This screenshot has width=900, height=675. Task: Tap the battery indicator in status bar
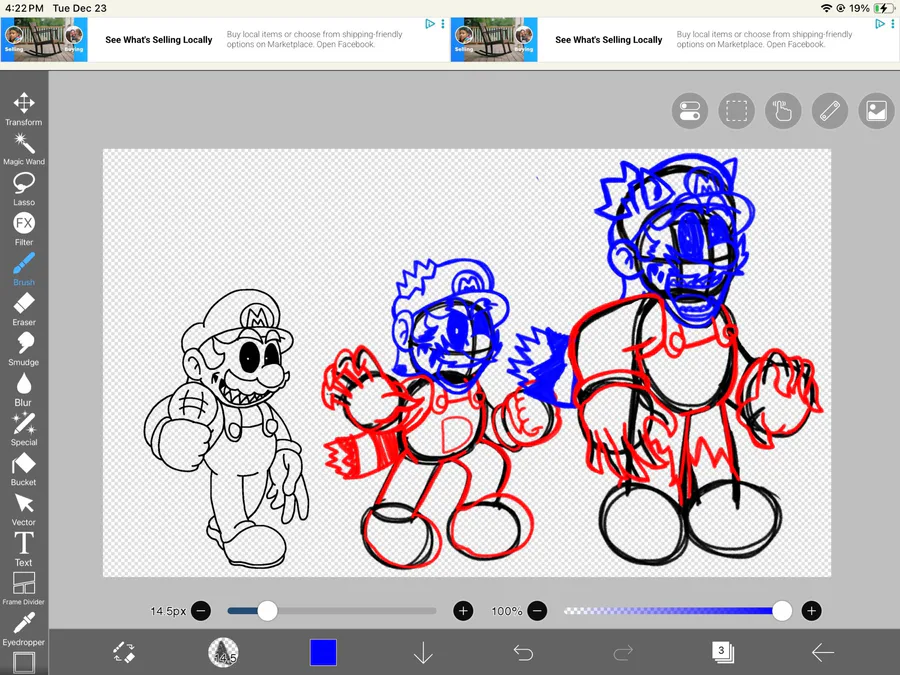point(882,8)
